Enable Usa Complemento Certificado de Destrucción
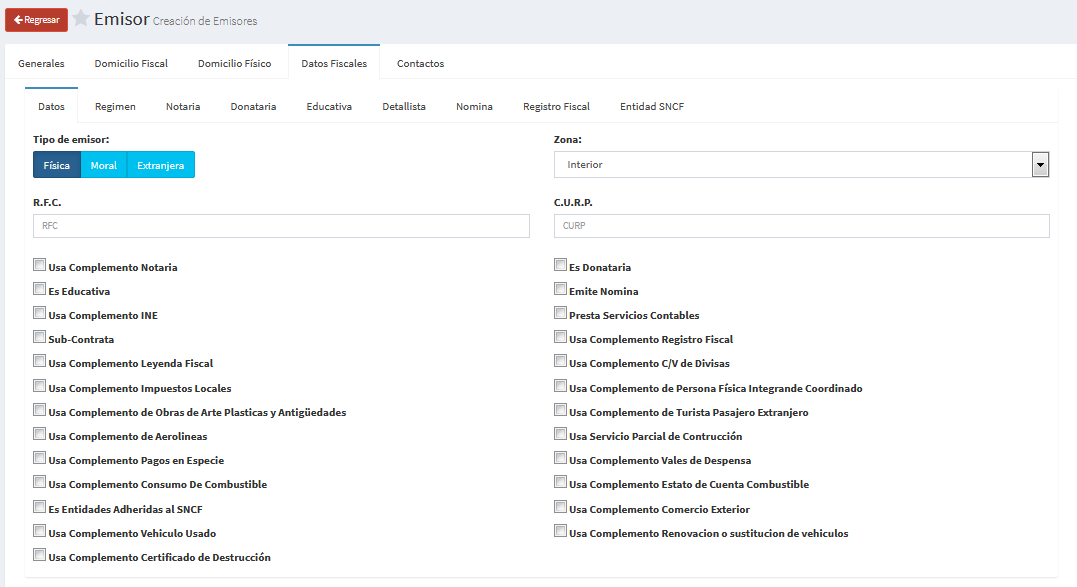This screenshot has height=587, width=1077. [x=40, y=556]
